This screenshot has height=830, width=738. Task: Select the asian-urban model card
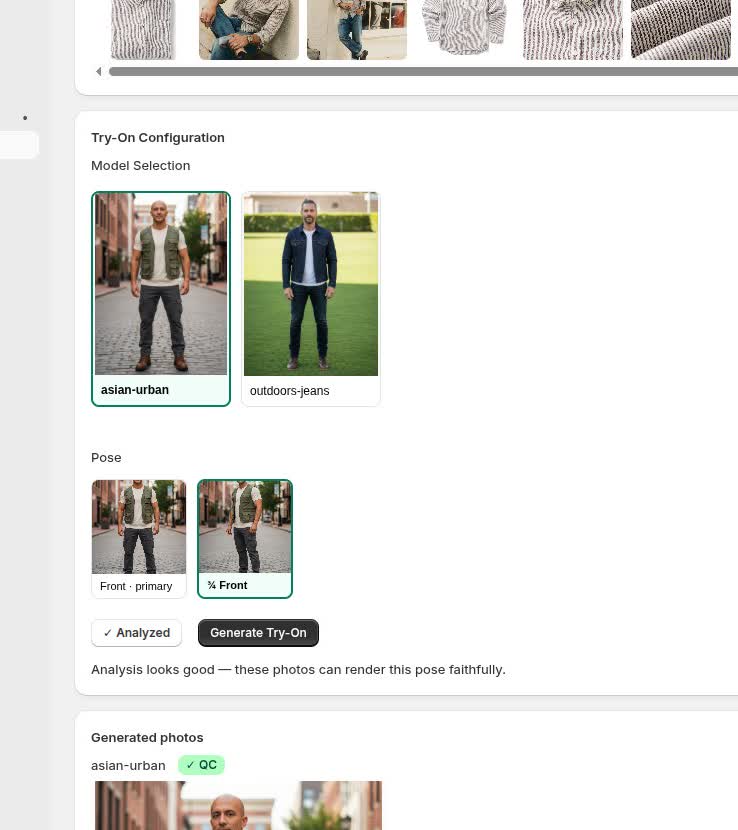[161, 299]
